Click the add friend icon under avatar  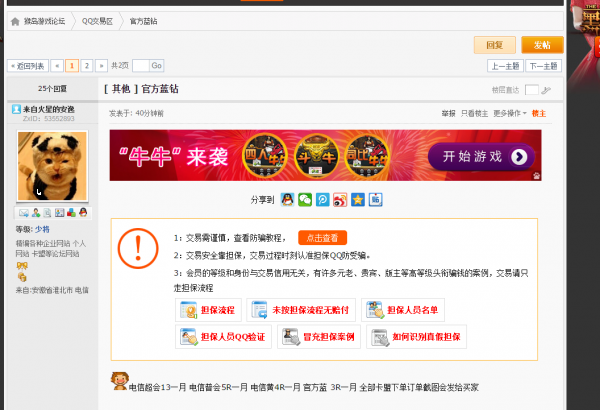click(36, 213)
